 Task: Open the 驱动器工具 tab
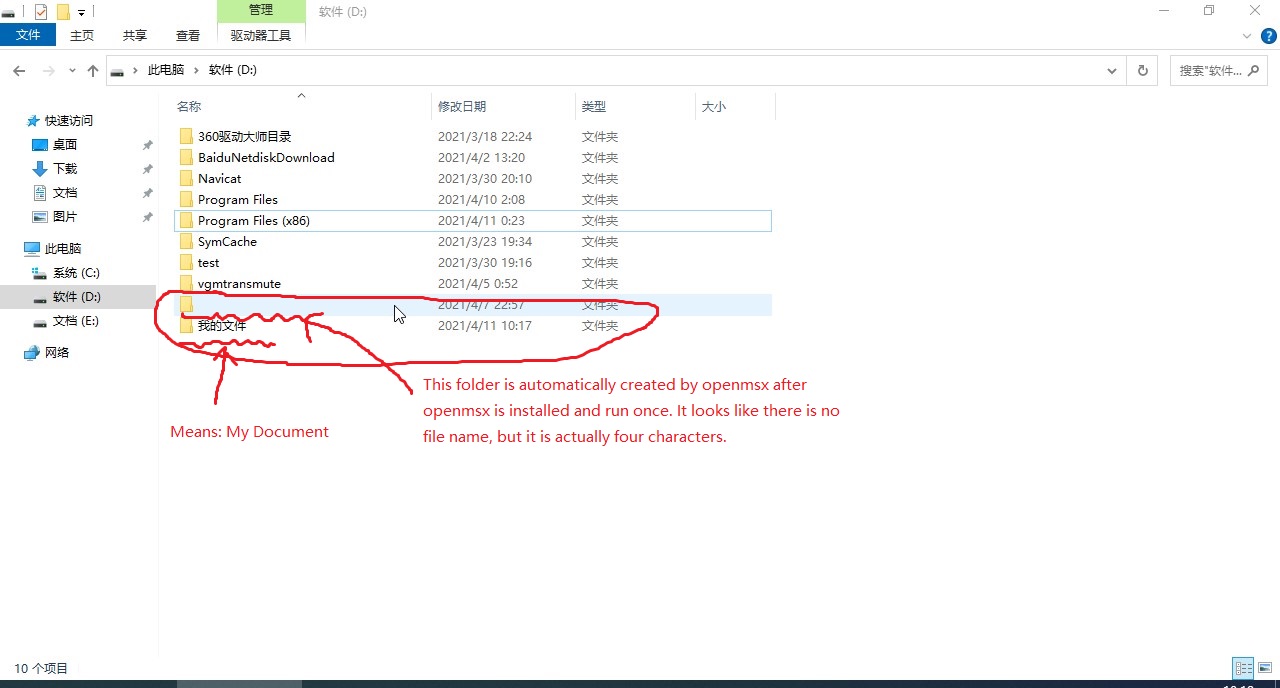[x=261, y=35]
